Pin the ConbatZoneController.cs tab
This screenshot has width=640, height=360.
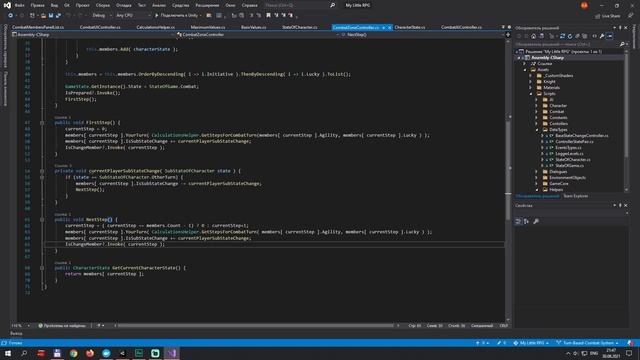(x=384, y=27)
